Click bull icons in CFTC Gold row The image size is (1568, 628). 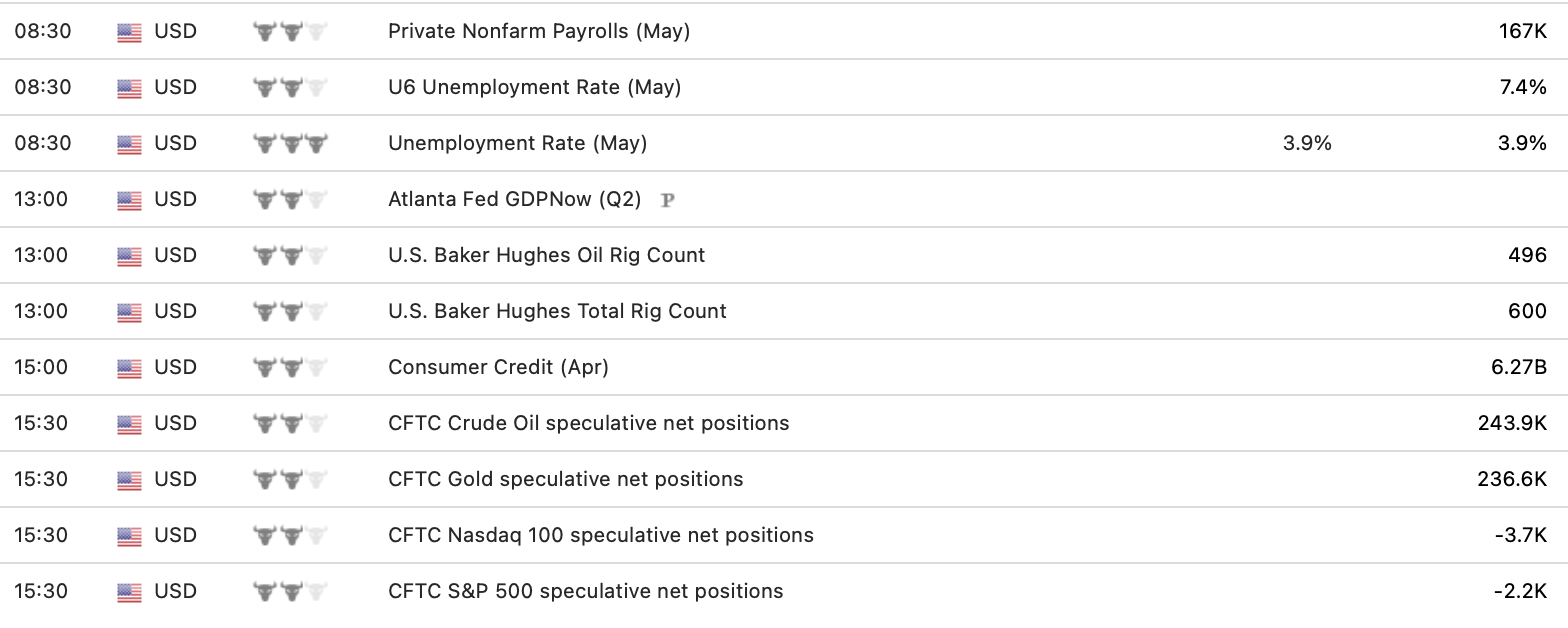(x=291, y=480)
